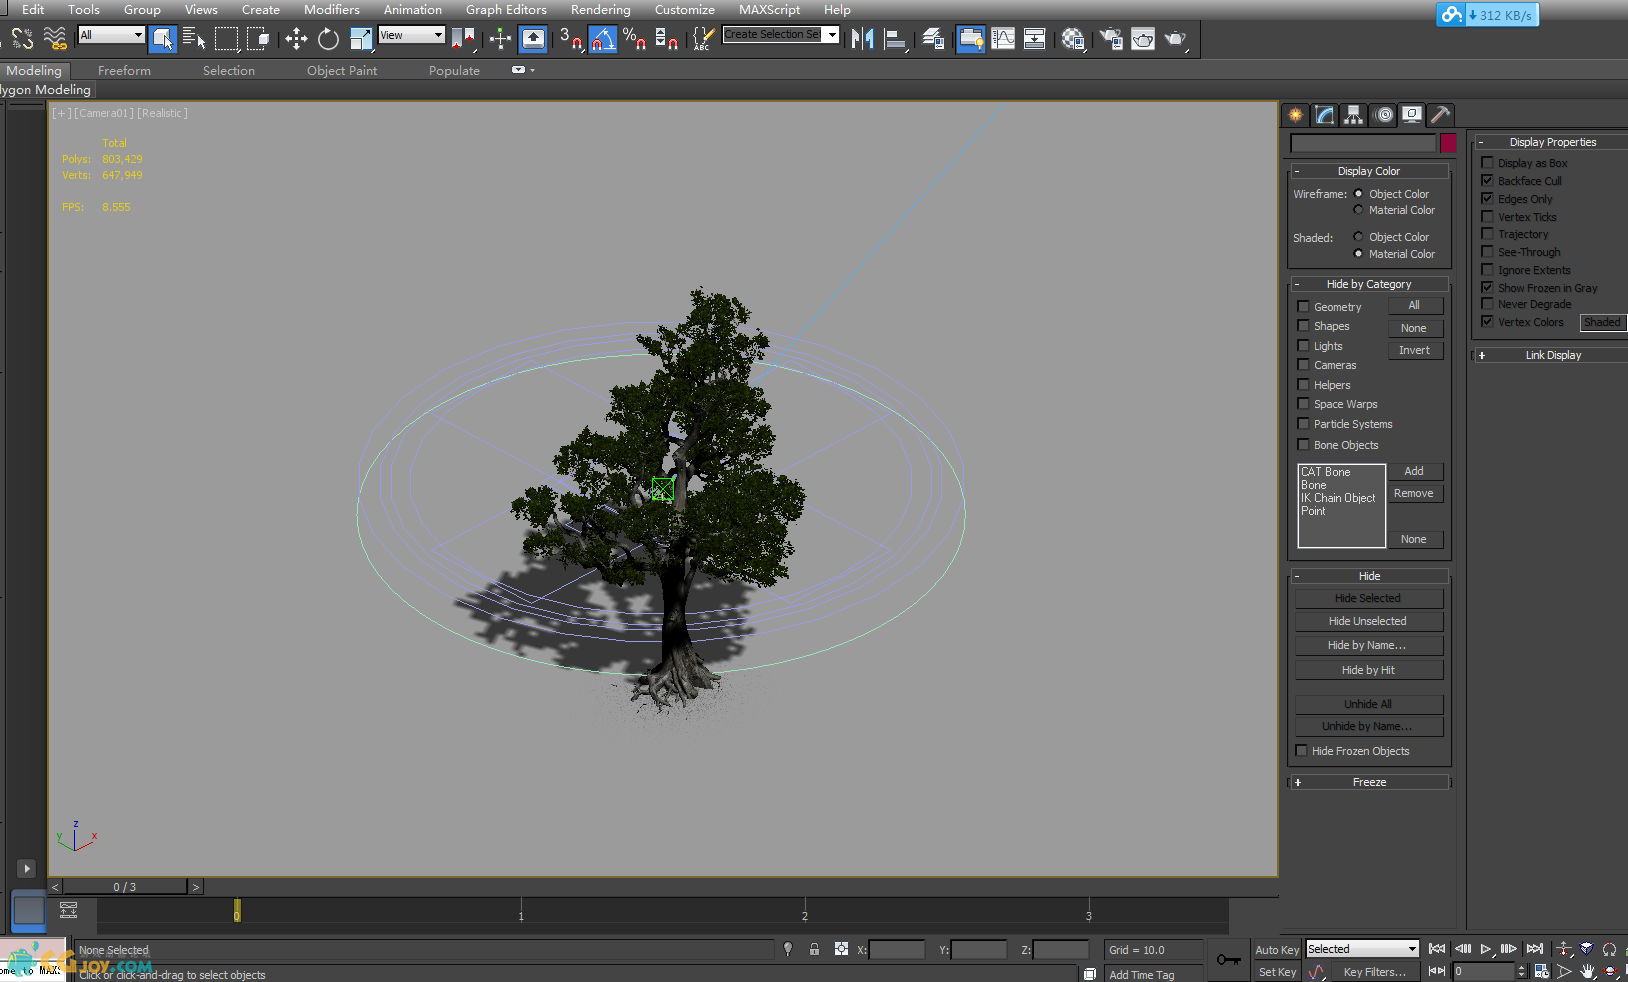
Task: Expand the Link Display rollout
Action: coord(1552,355)
